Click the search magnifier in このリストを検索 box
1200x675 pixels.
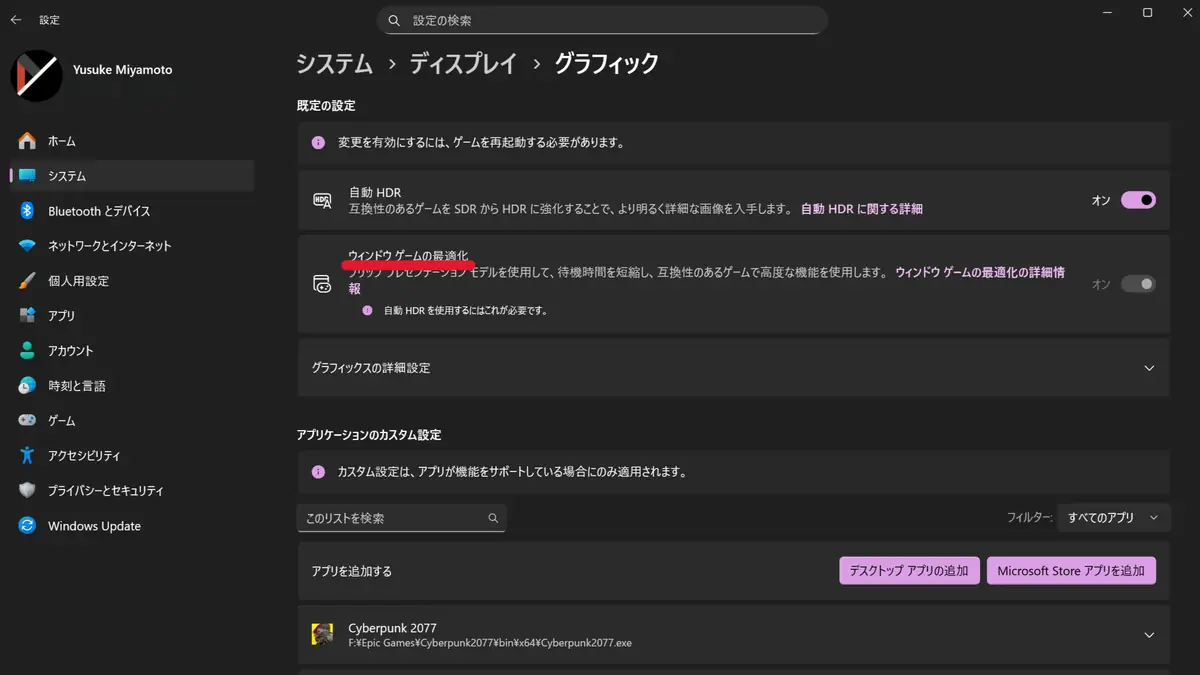[x=493, y=518]
